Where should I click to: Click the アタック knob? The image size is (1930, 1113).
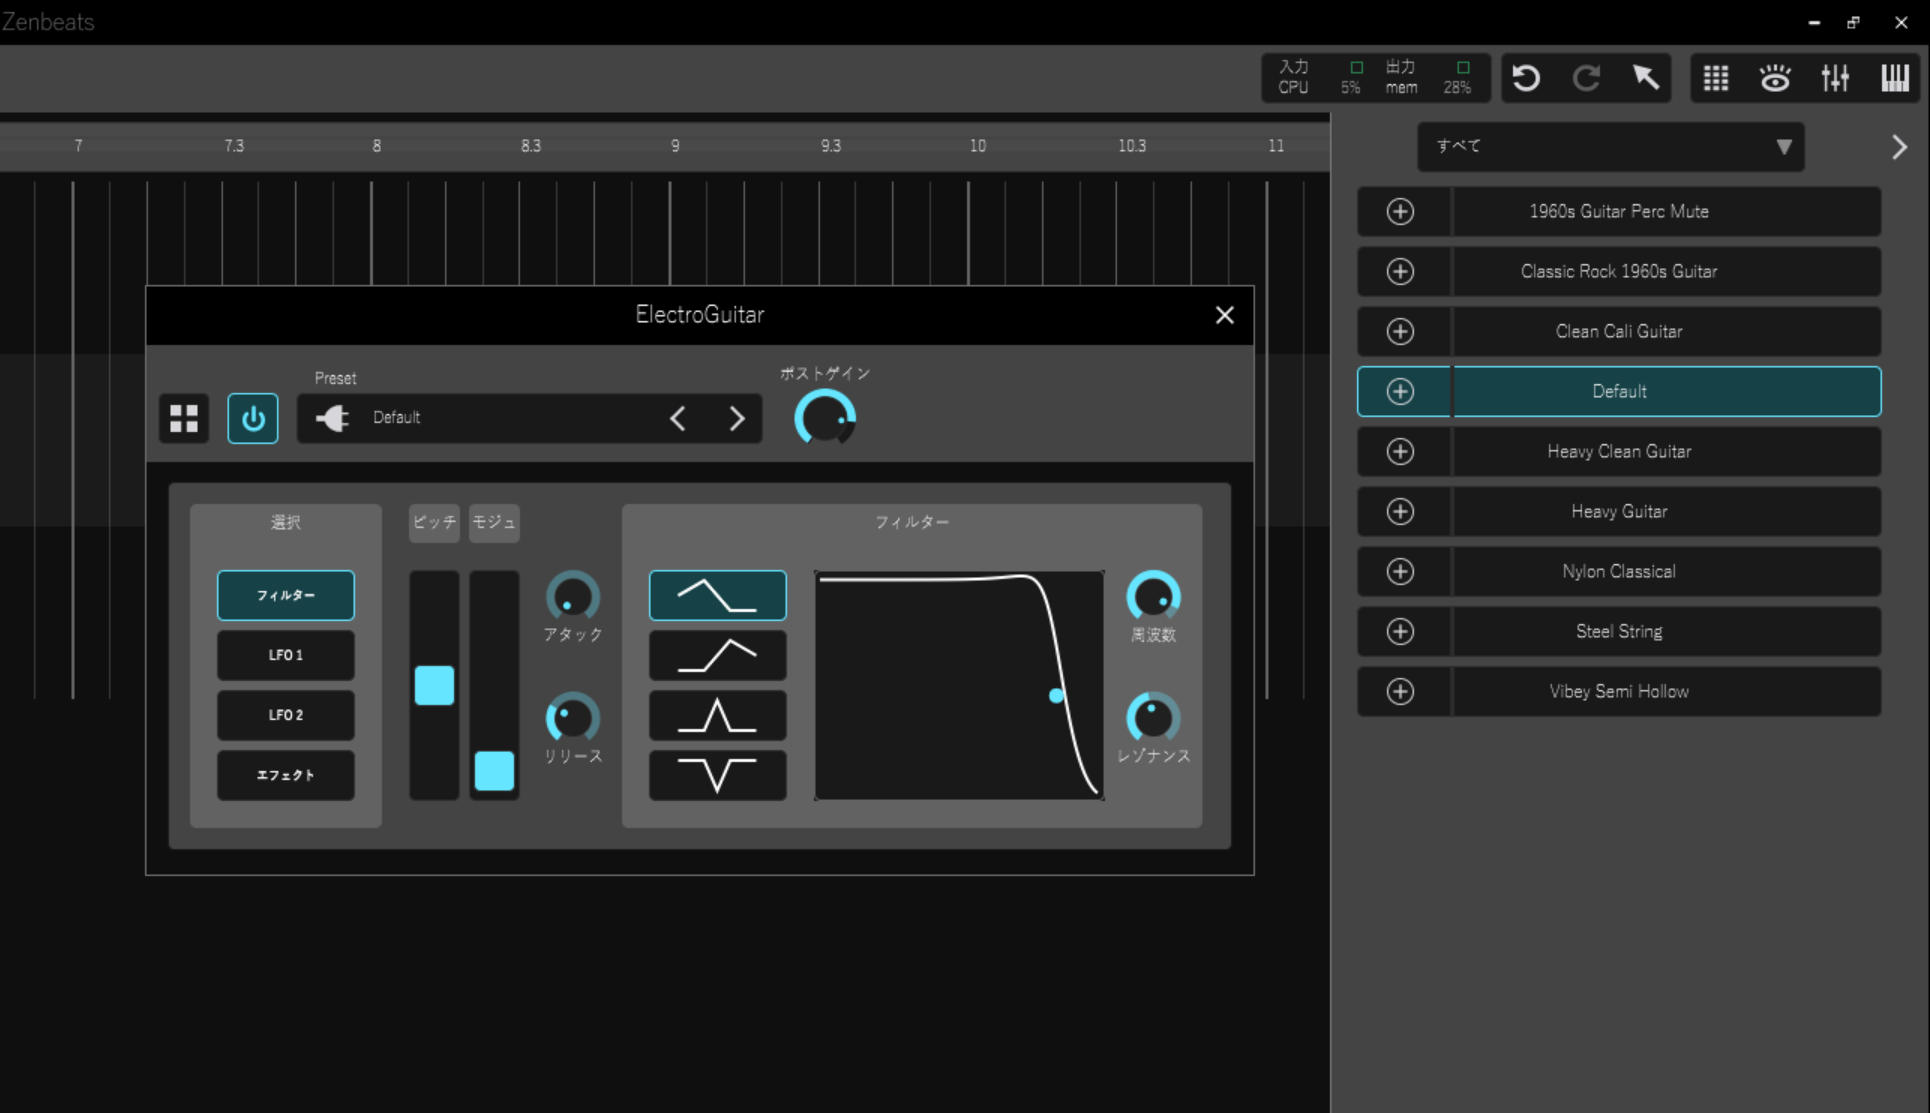pyautogui.click(x=573, y=597)
